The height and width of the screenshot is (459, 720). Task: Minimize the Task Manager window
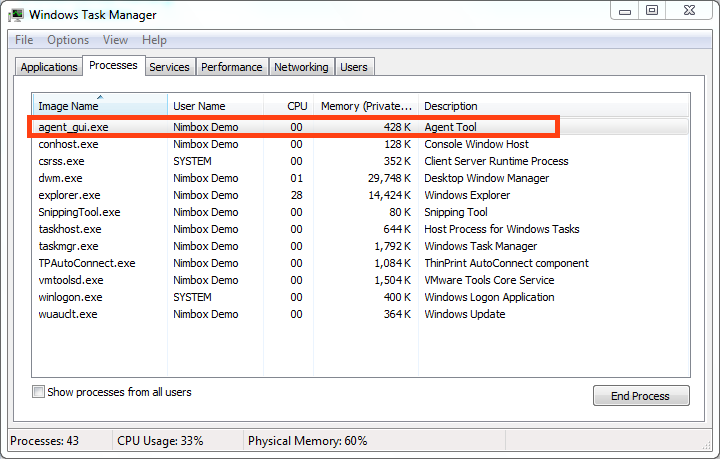tap(624, 11)
